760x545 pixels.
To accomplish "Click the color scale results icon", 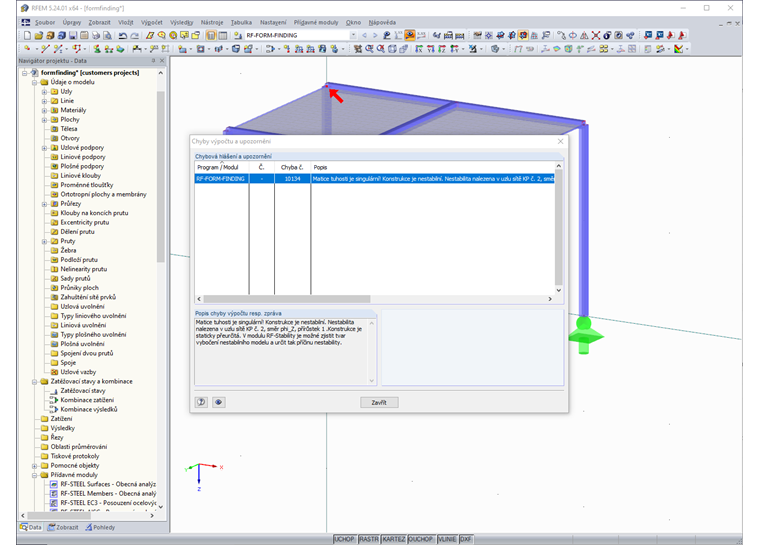I will 678,48.
